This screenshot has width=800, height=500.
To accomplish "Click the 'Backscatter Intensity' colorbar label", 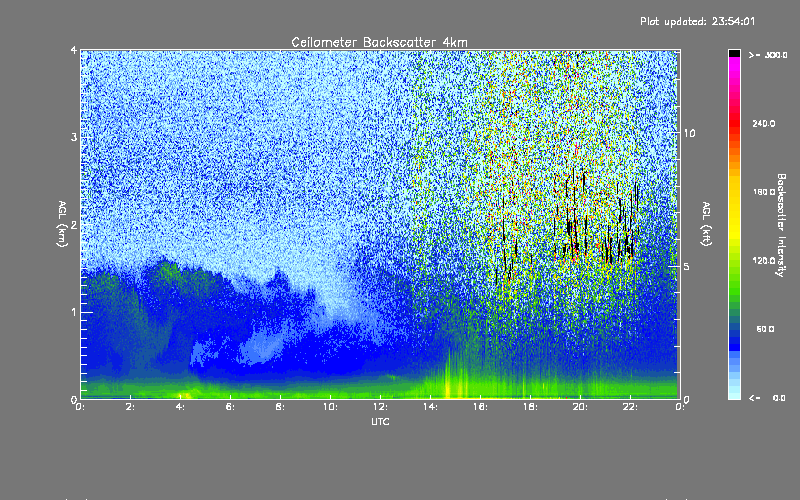I will click(781, 225).
